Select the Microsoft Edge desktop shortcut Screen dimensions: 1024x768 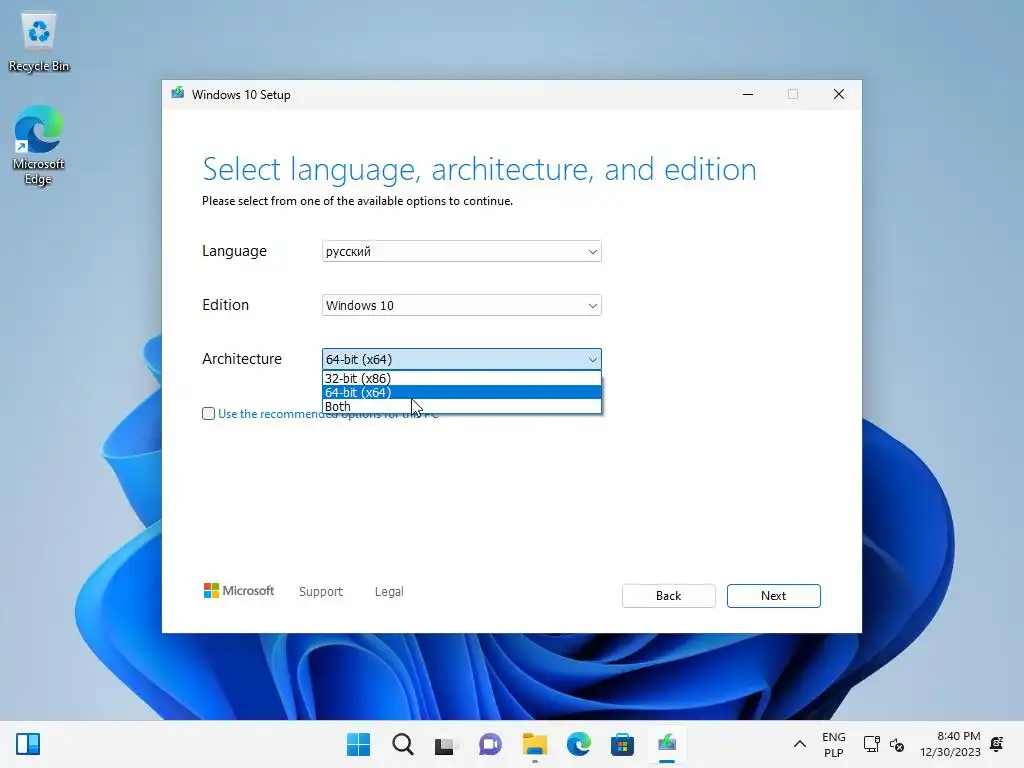(39, 145)
